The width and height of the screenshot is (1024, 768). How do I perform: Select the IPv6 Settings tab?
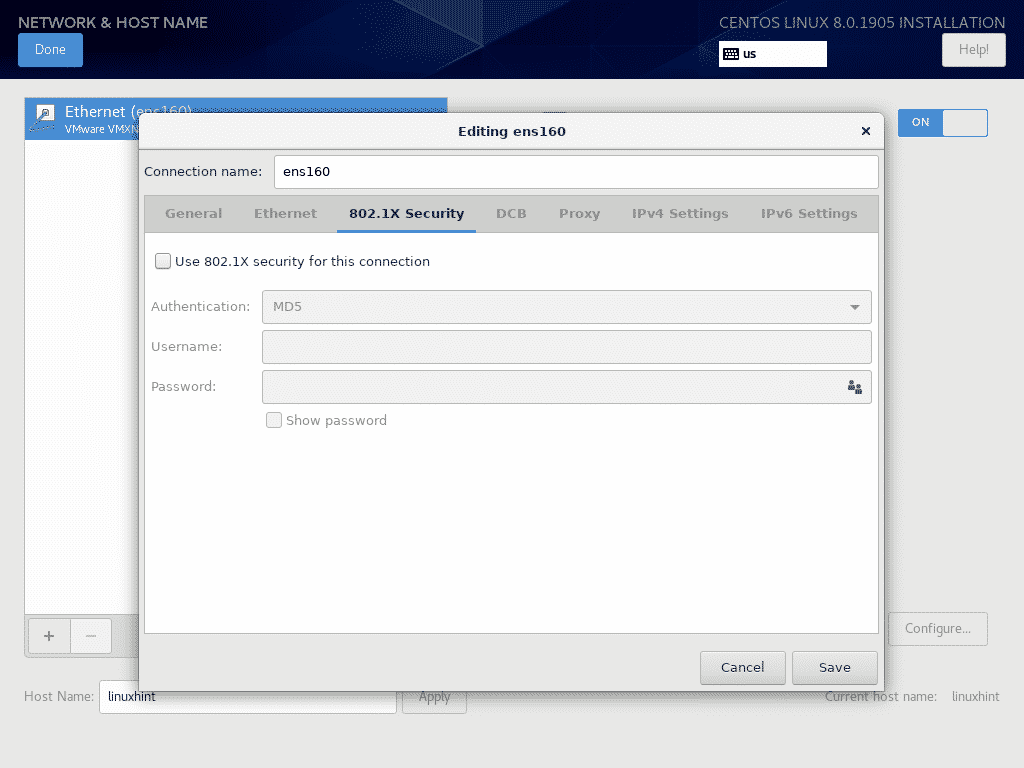[809, 214]
